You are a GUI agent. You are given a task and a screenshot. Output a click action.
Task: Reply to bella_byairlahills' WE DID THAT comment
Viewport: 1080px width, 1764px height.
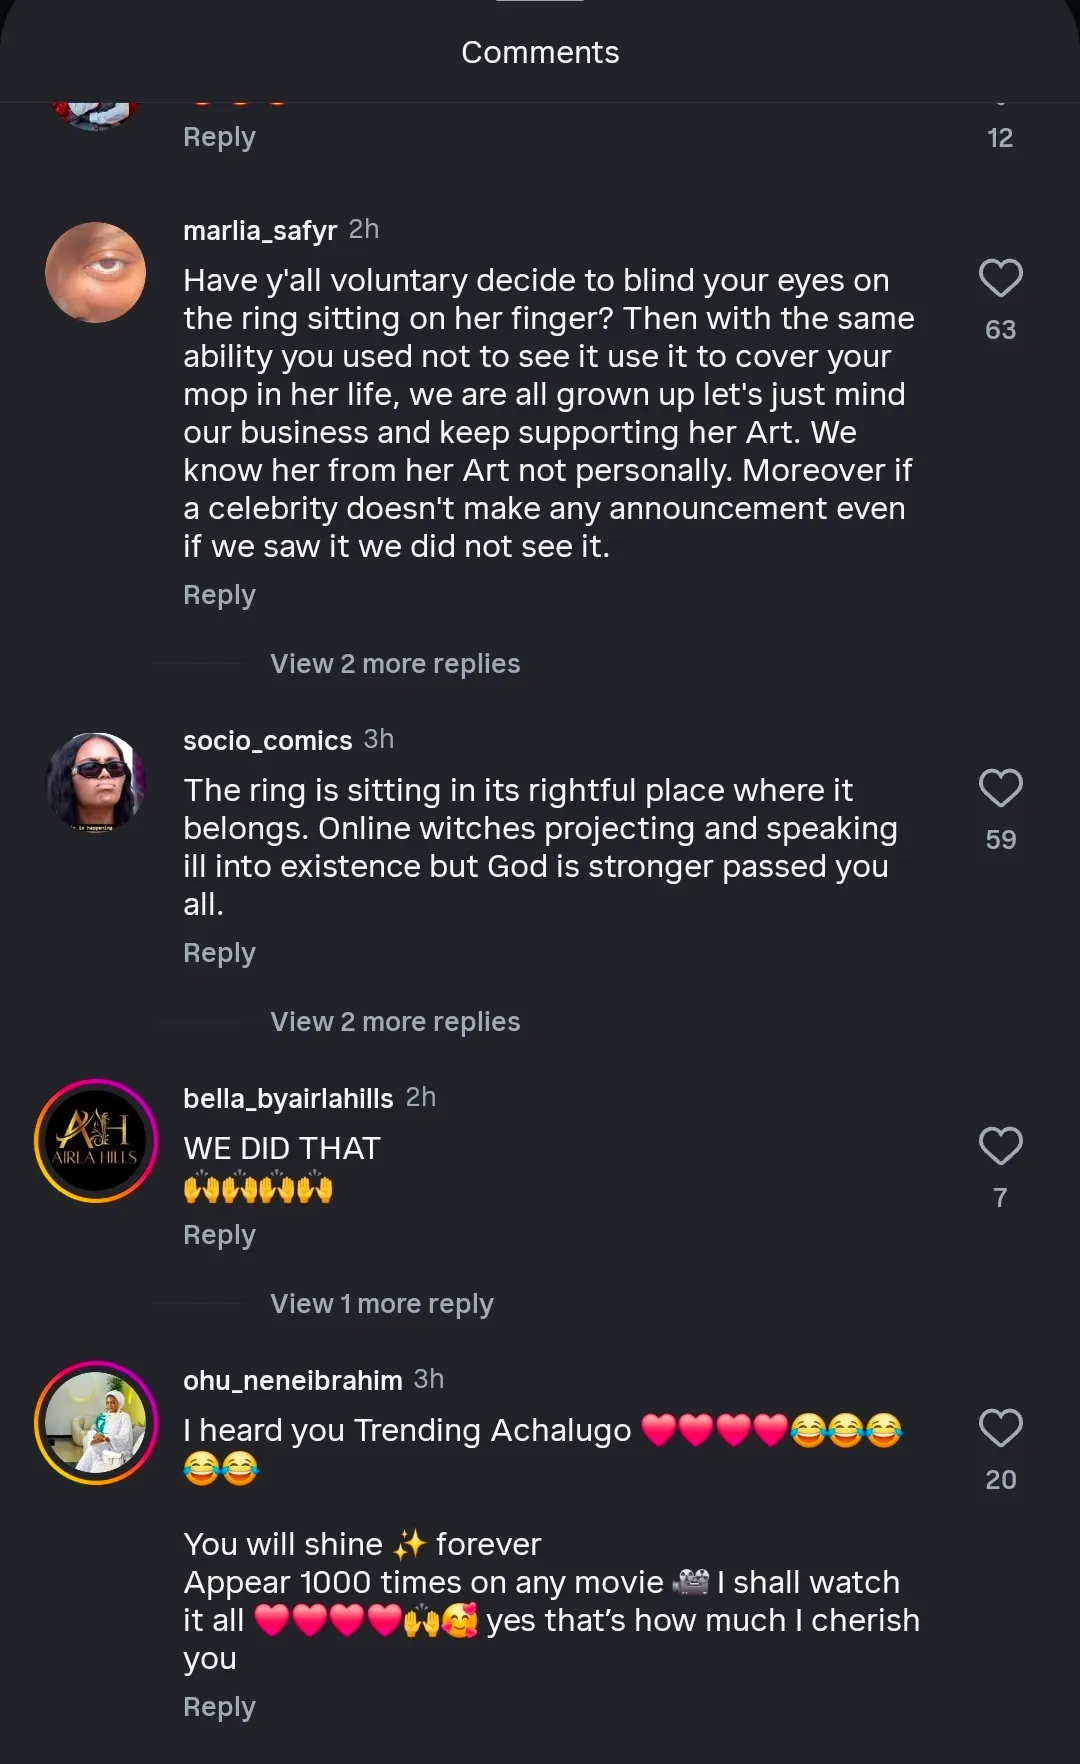[219, 1235]
